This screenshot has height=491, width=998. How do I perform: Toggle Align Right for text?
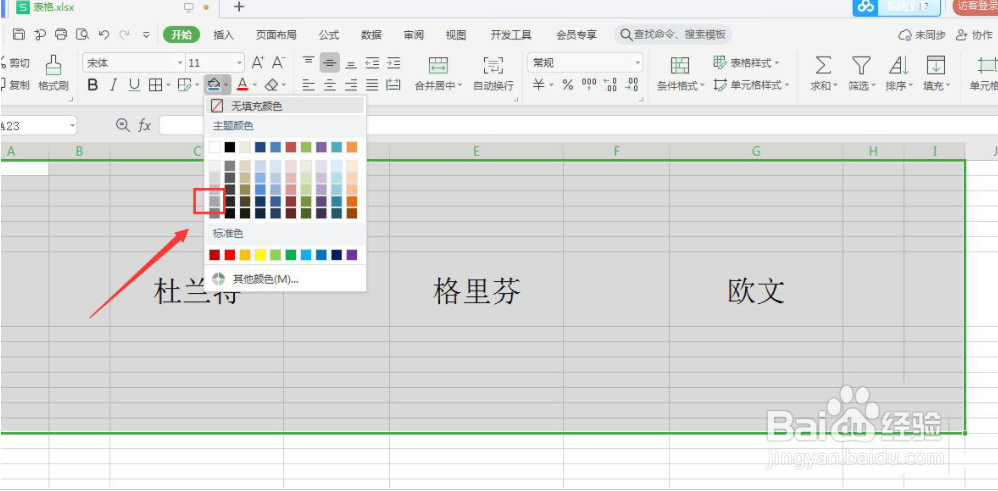click(x=351, y=85)
